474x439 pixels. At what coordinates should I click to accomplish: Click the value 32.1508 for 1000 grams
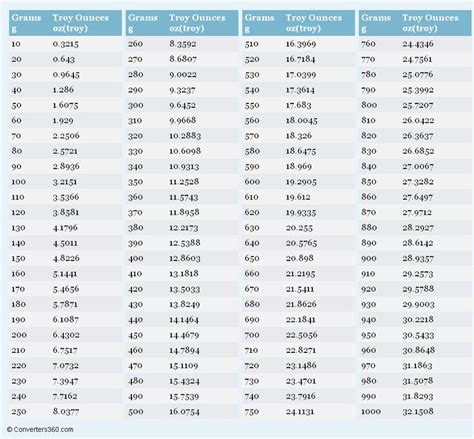point(418,412)
